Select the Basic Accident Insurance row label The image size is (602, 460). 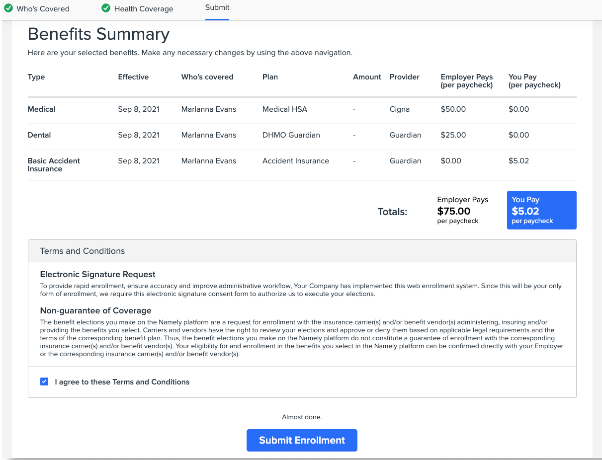(x=54, y=164)
